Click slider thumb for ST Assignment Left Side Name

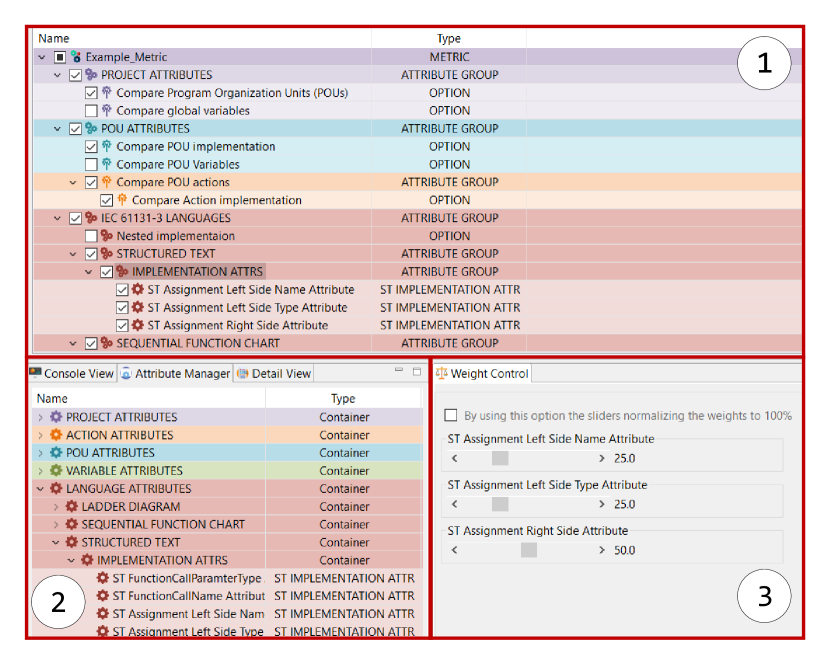tap(500, 458)
